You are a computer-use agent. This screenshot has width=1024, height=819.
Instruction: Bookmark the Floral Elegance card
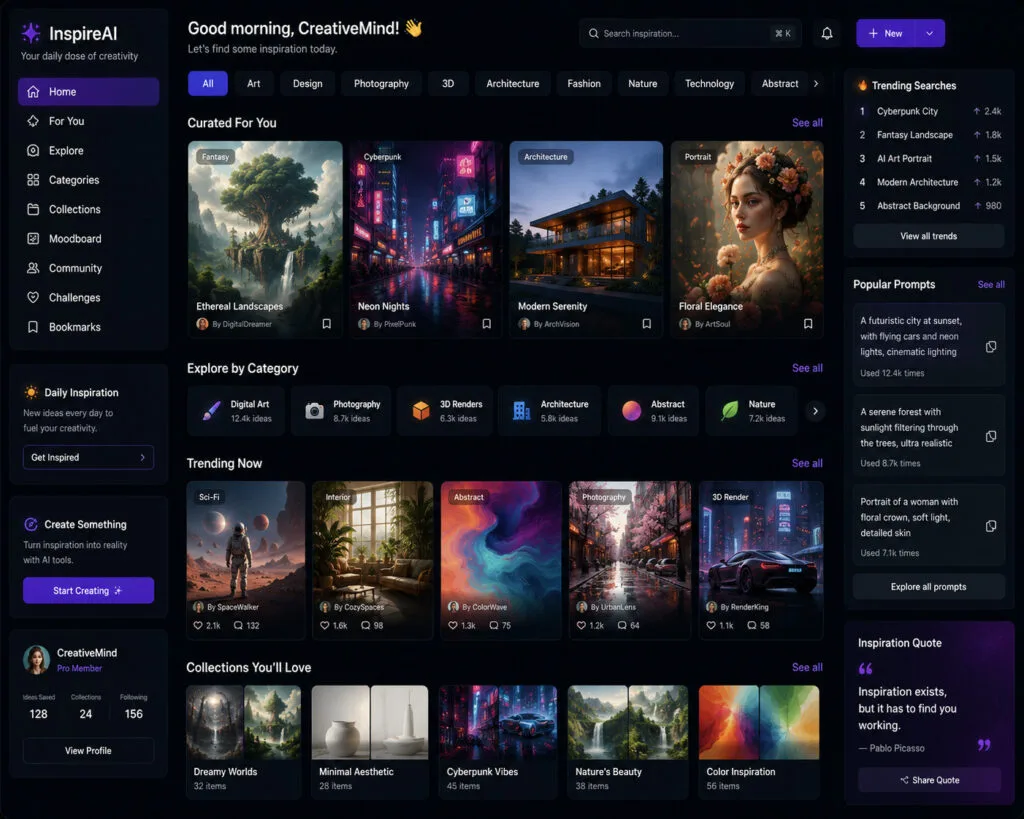pyautogui.click(x=808, y=324)
